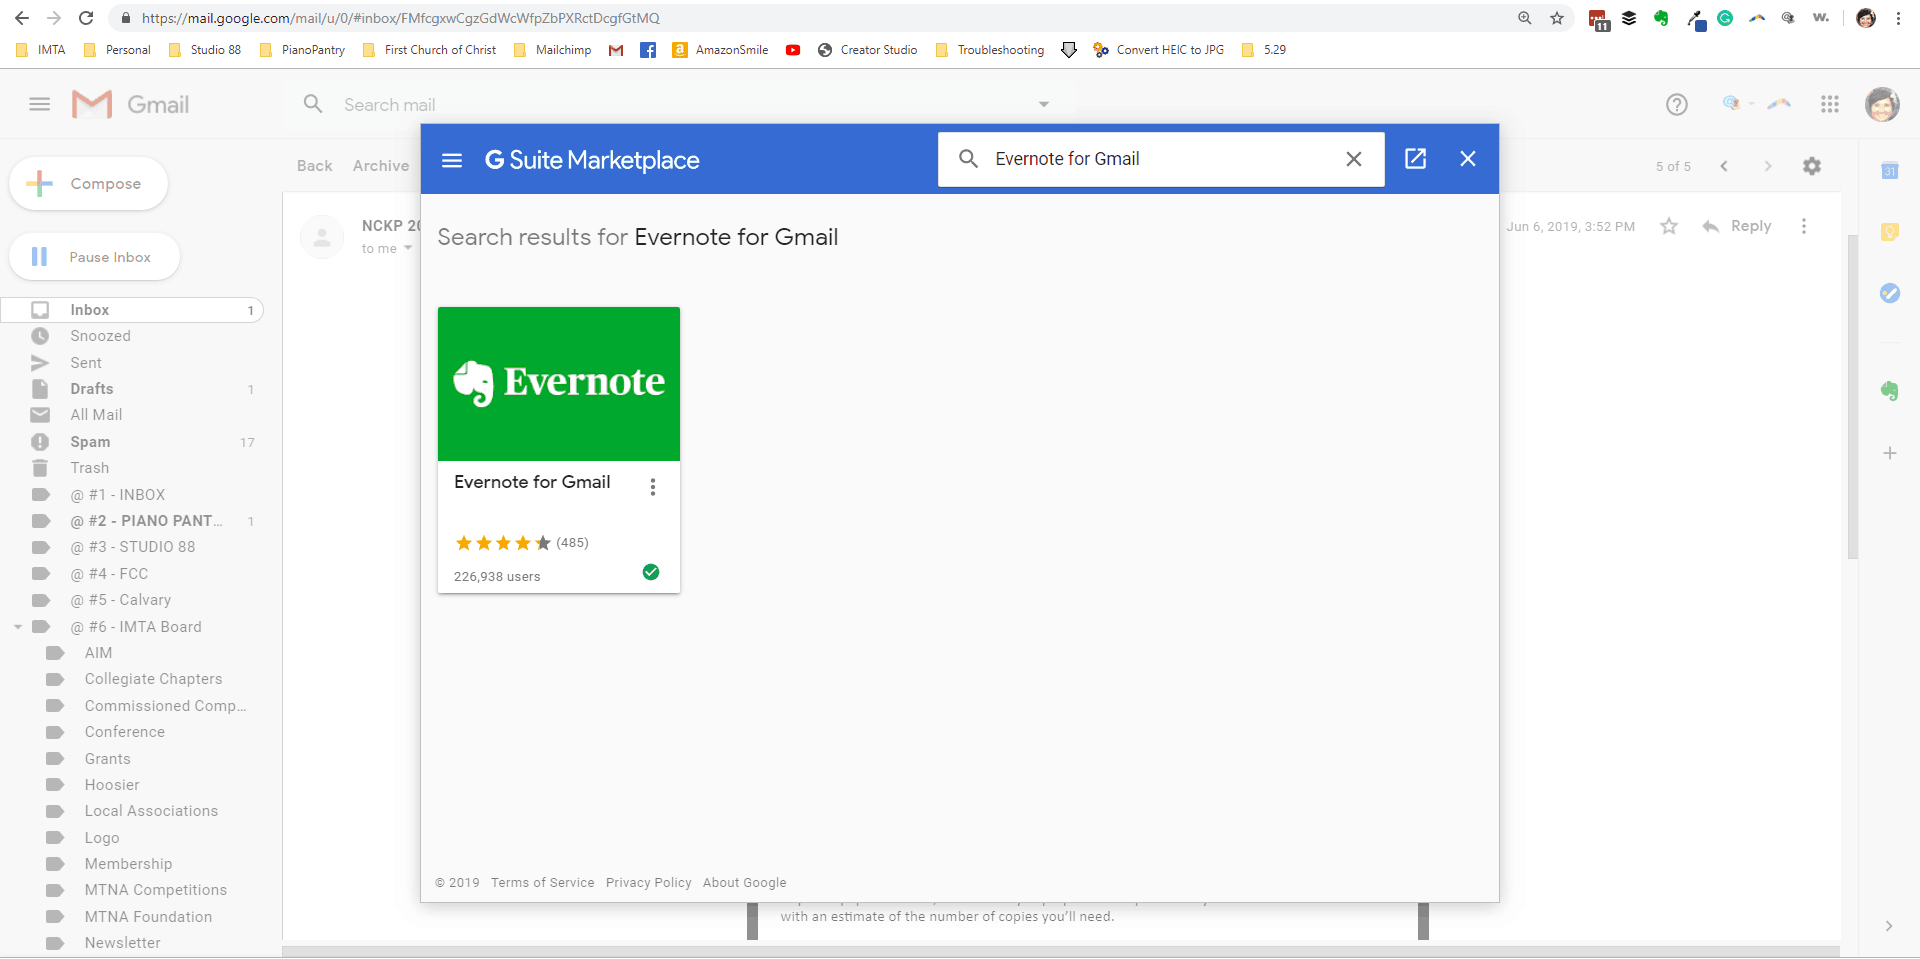Reload the browser page

pyautogui.click(x=86, y=18)
